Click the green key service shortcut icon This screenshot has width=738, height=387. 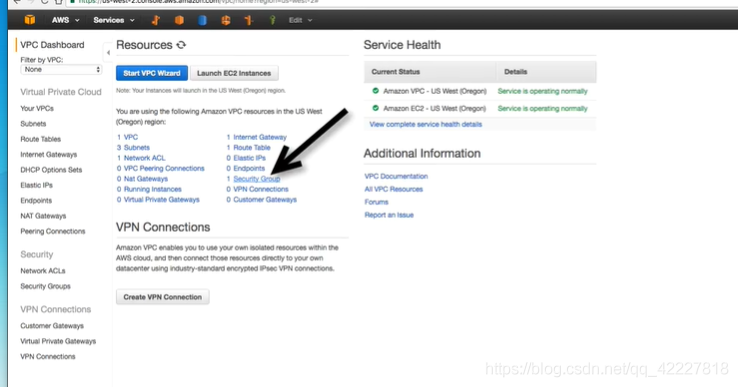pos(272,20)
